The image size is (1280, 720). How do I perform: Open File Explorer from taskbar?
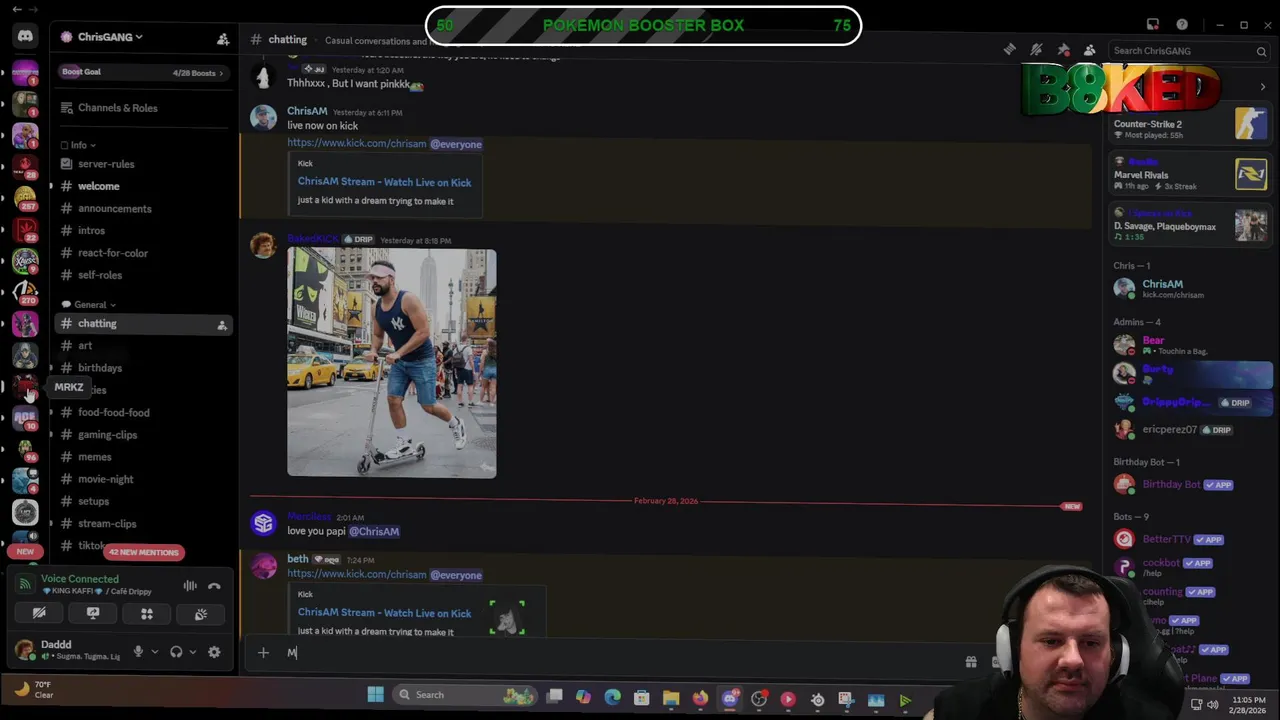671,699
